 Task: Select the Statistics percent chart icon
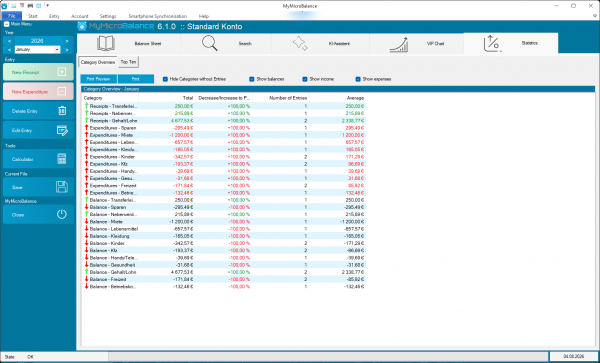[492, 43]
